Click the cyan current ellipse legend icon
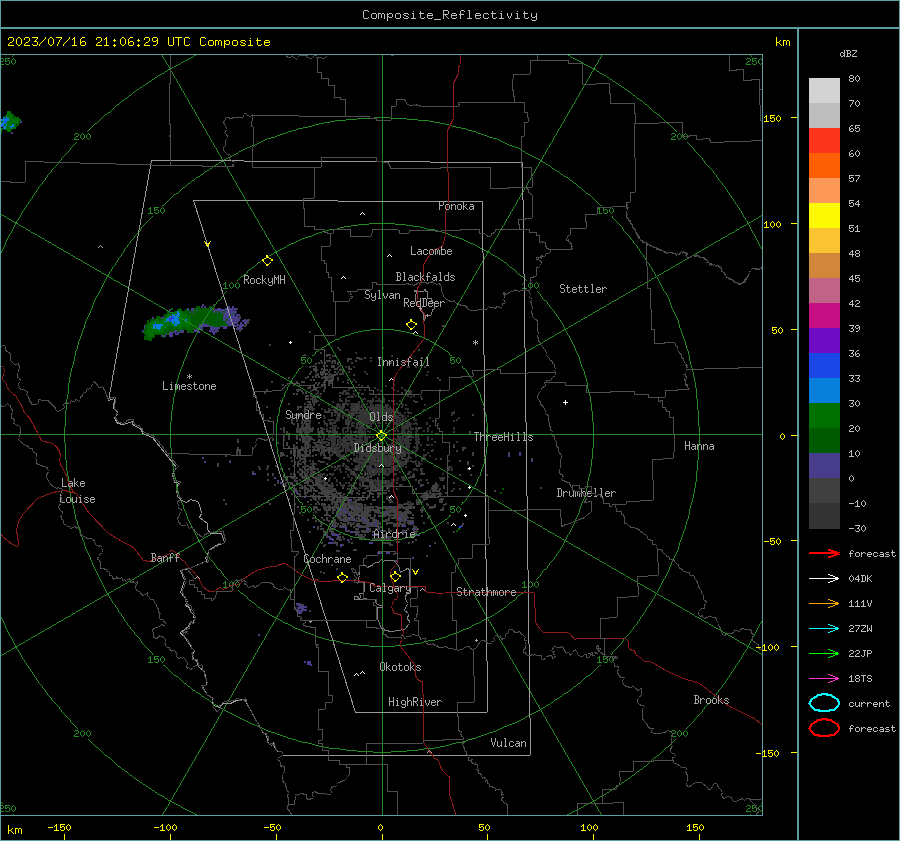This screenshot has height=841, width=900. 824,703
